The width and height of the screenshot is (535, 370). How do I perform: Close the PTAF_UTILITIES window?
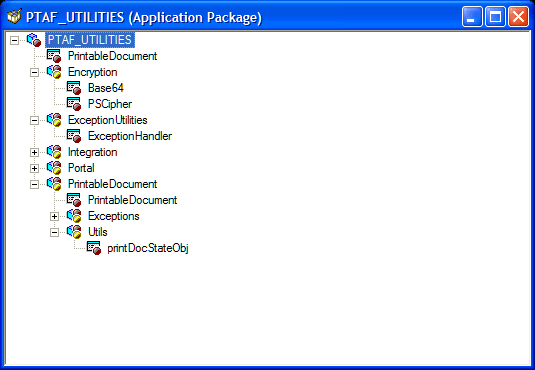click(518, 17)
